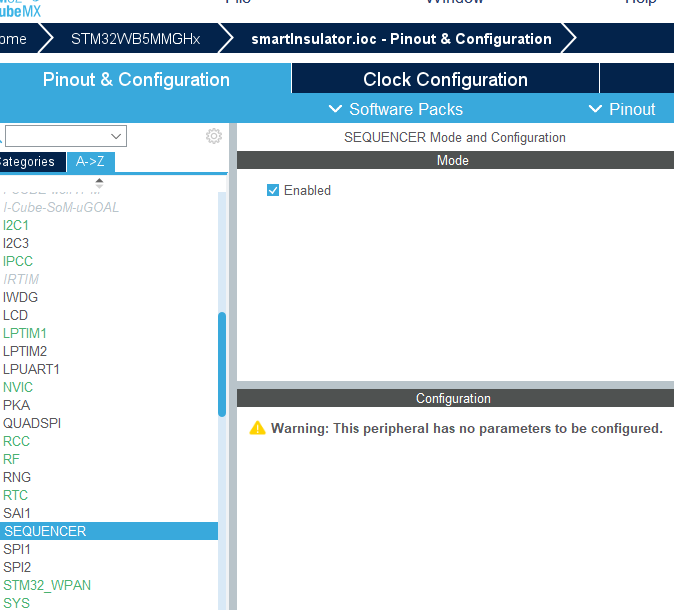Select LPTIM1 peripheral
674x610 pixels.
[25, 334]
